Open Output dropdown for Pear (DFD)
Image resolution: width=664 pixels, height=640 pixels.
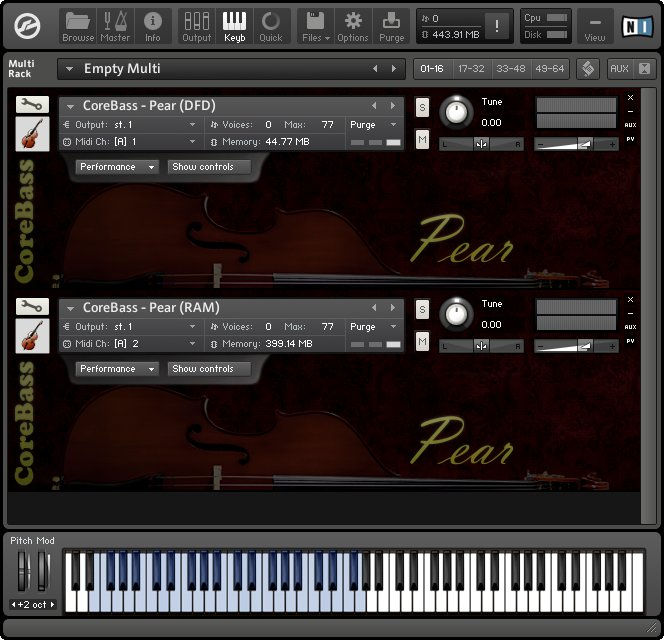coord(192,125)
